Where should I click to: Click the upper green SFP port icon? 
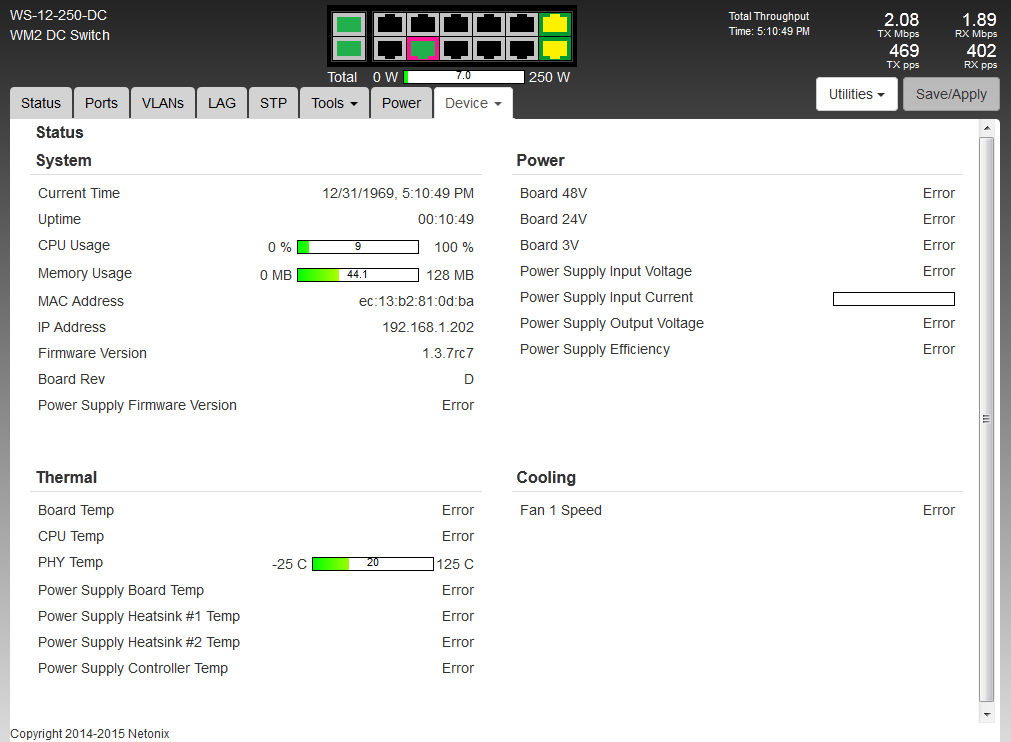pyautogui.click(x=349, y=24)
